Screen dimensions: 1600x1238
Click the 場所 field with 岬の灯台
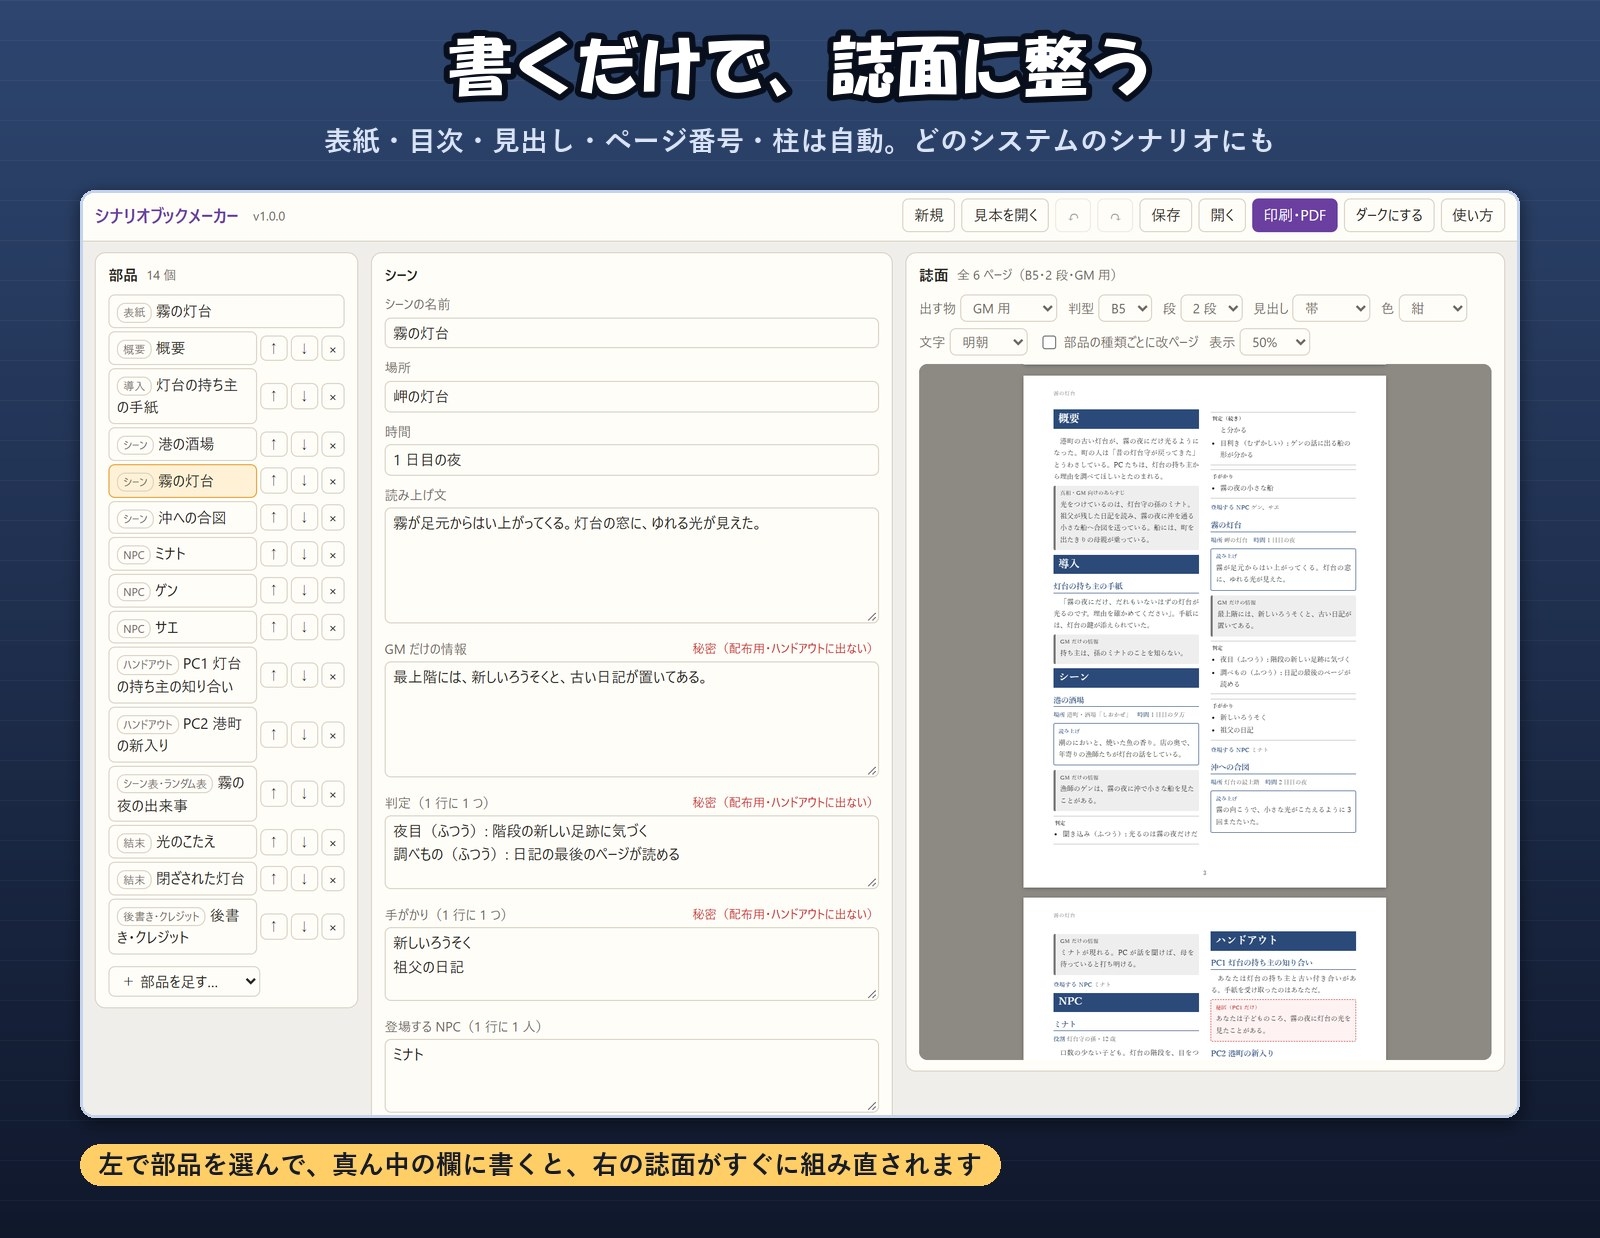[x=632, y=396]
